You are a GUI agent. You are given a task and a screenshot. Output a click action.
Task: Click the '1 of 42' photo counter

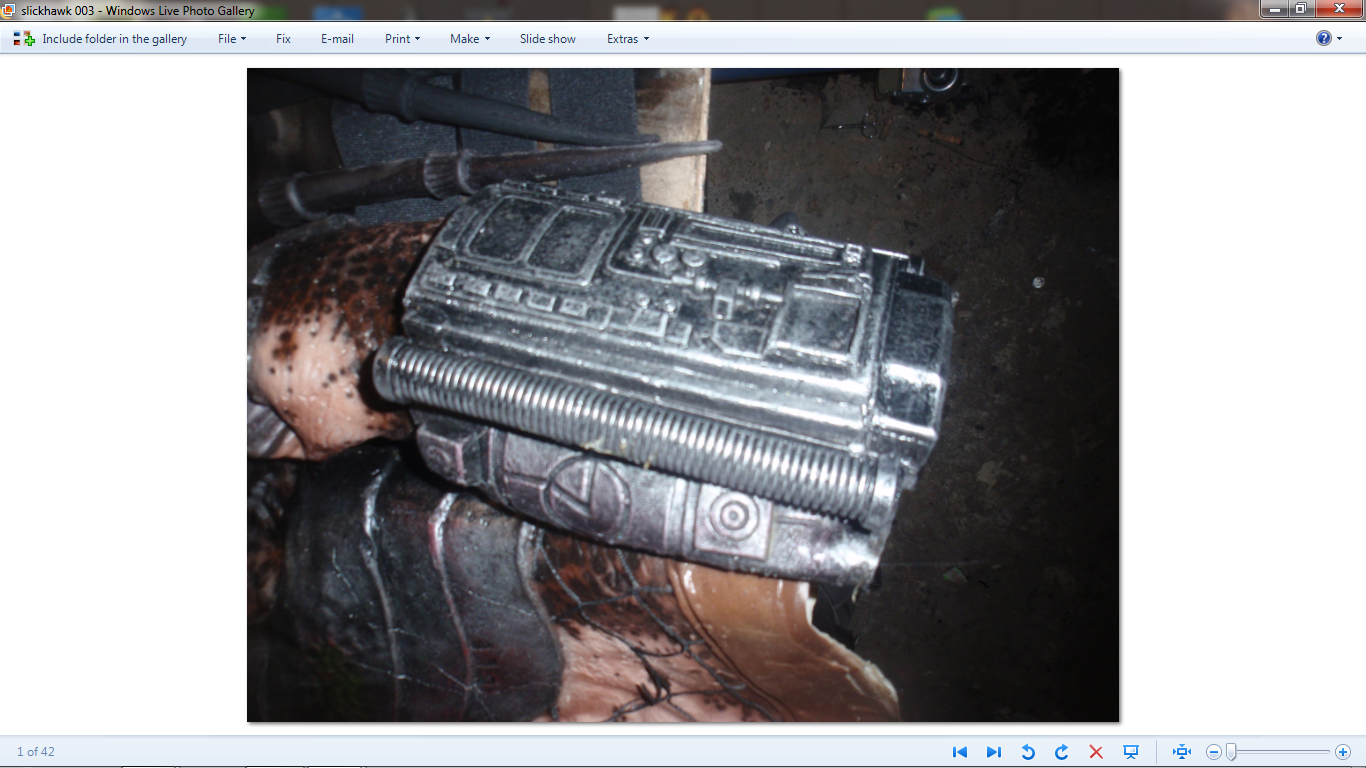click(36, 752)
